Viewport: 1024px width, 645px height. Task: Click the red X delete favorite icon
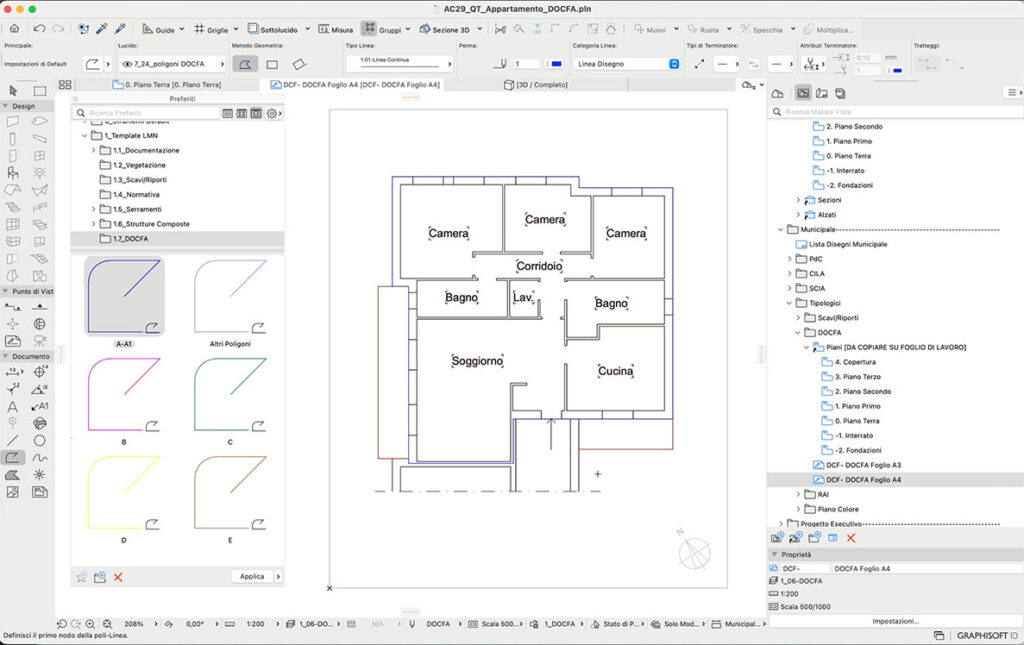[x=118, y=577]
